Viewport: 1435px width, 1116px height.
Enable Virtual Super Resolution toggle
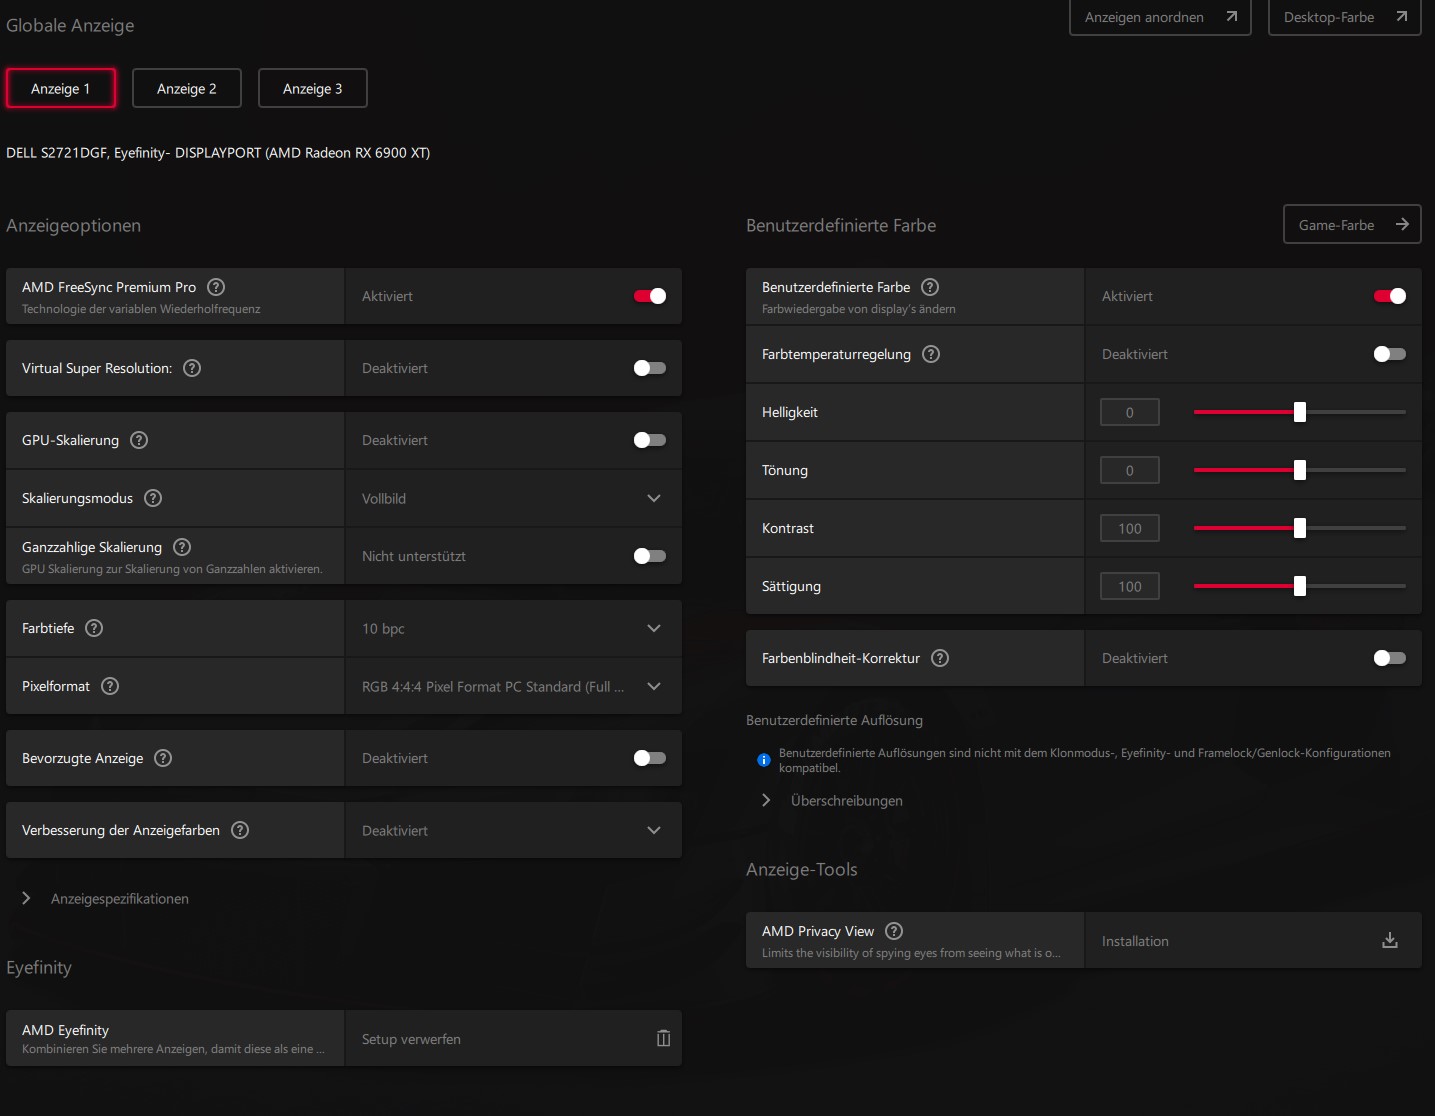pyautogui.click(x=650, y=368)
